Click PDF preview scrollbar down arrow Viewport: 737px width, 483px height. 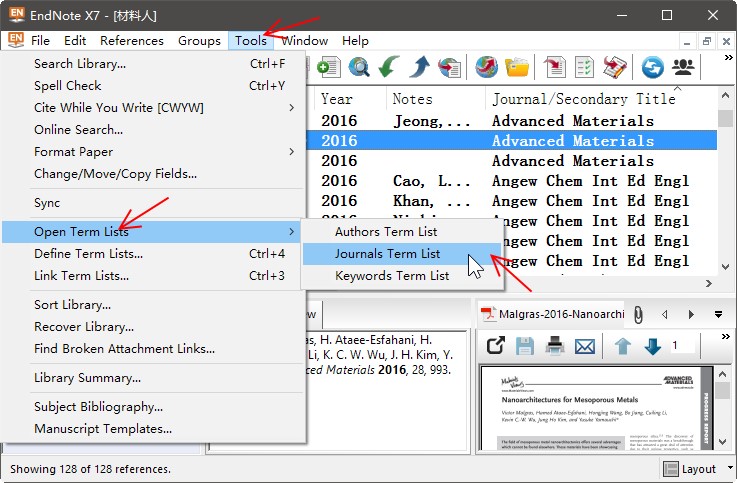click(723, 442)
